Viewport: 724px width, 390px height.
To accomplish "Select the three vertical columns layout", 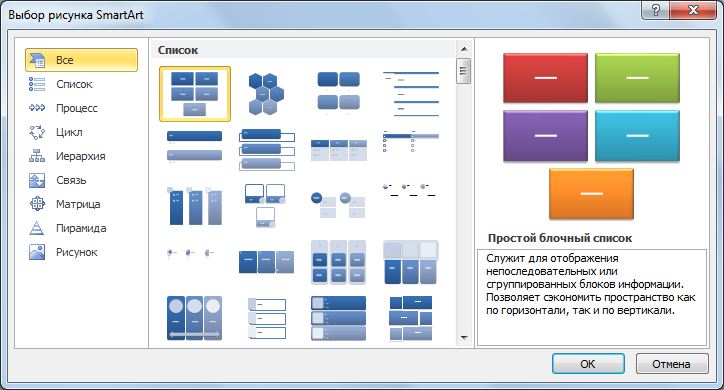I will coord(194,206).
